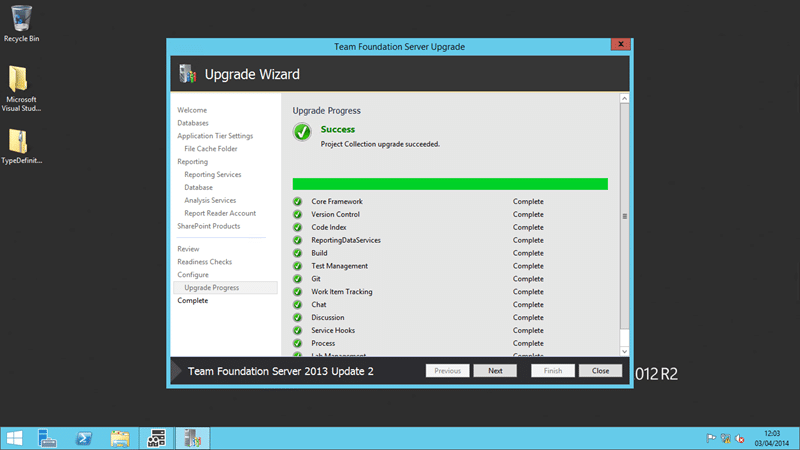Click the check icon beside Build
The width and height of the screenshot is (800, 450).
[297, 253]
